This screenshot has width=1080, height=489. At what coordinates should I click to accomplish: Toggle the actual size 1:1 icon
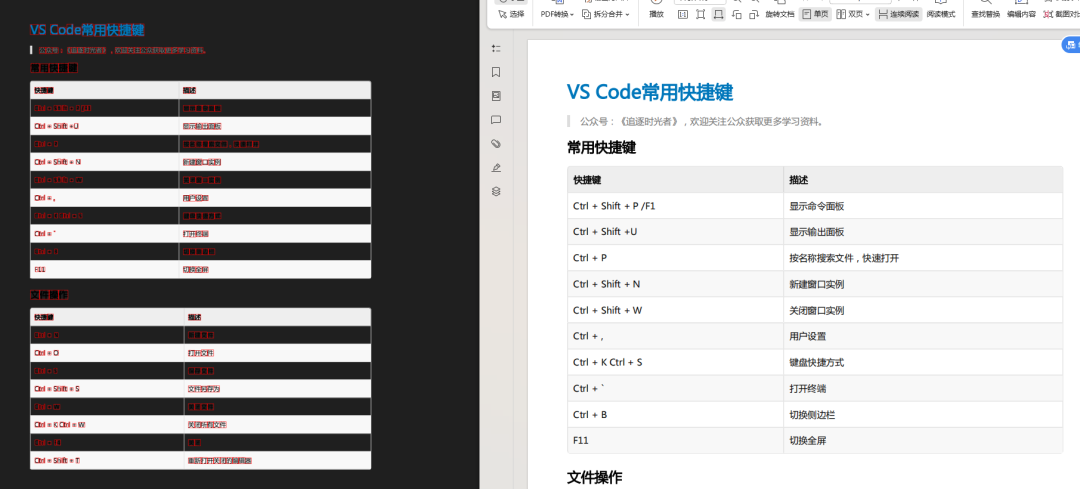pos(683,14)
